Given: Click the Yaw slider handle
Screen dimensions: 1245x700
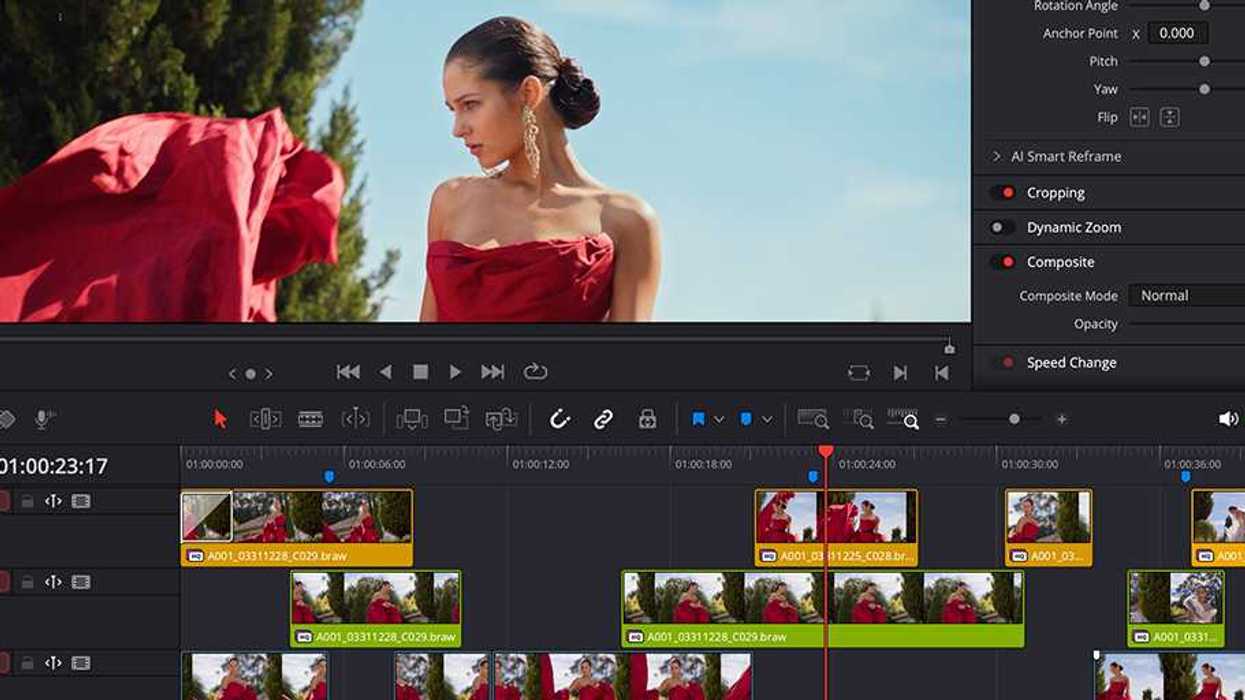Looking at the screenshot, I should (1204, 89).
